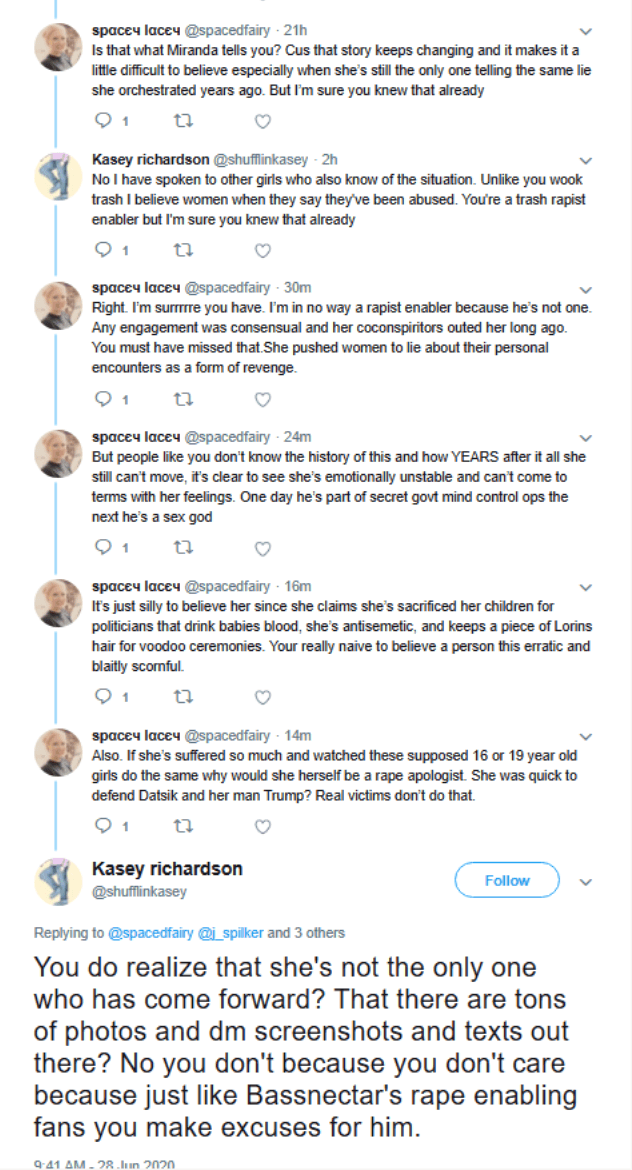Like Kasey richardson's 2h tweet
Screen dimensions: 632x1170
[262, 250]
